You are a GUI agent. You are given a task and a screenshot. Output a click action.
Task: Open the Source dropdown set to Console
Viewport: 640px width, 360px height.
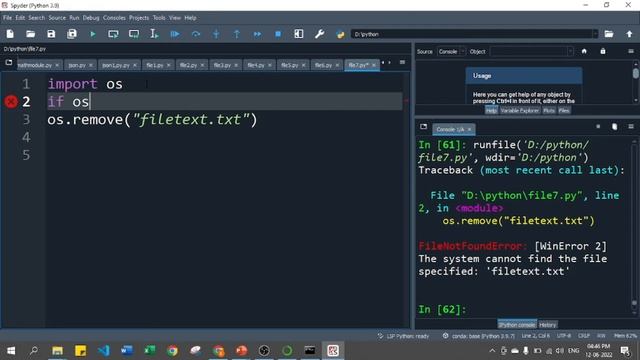[451, 51]
